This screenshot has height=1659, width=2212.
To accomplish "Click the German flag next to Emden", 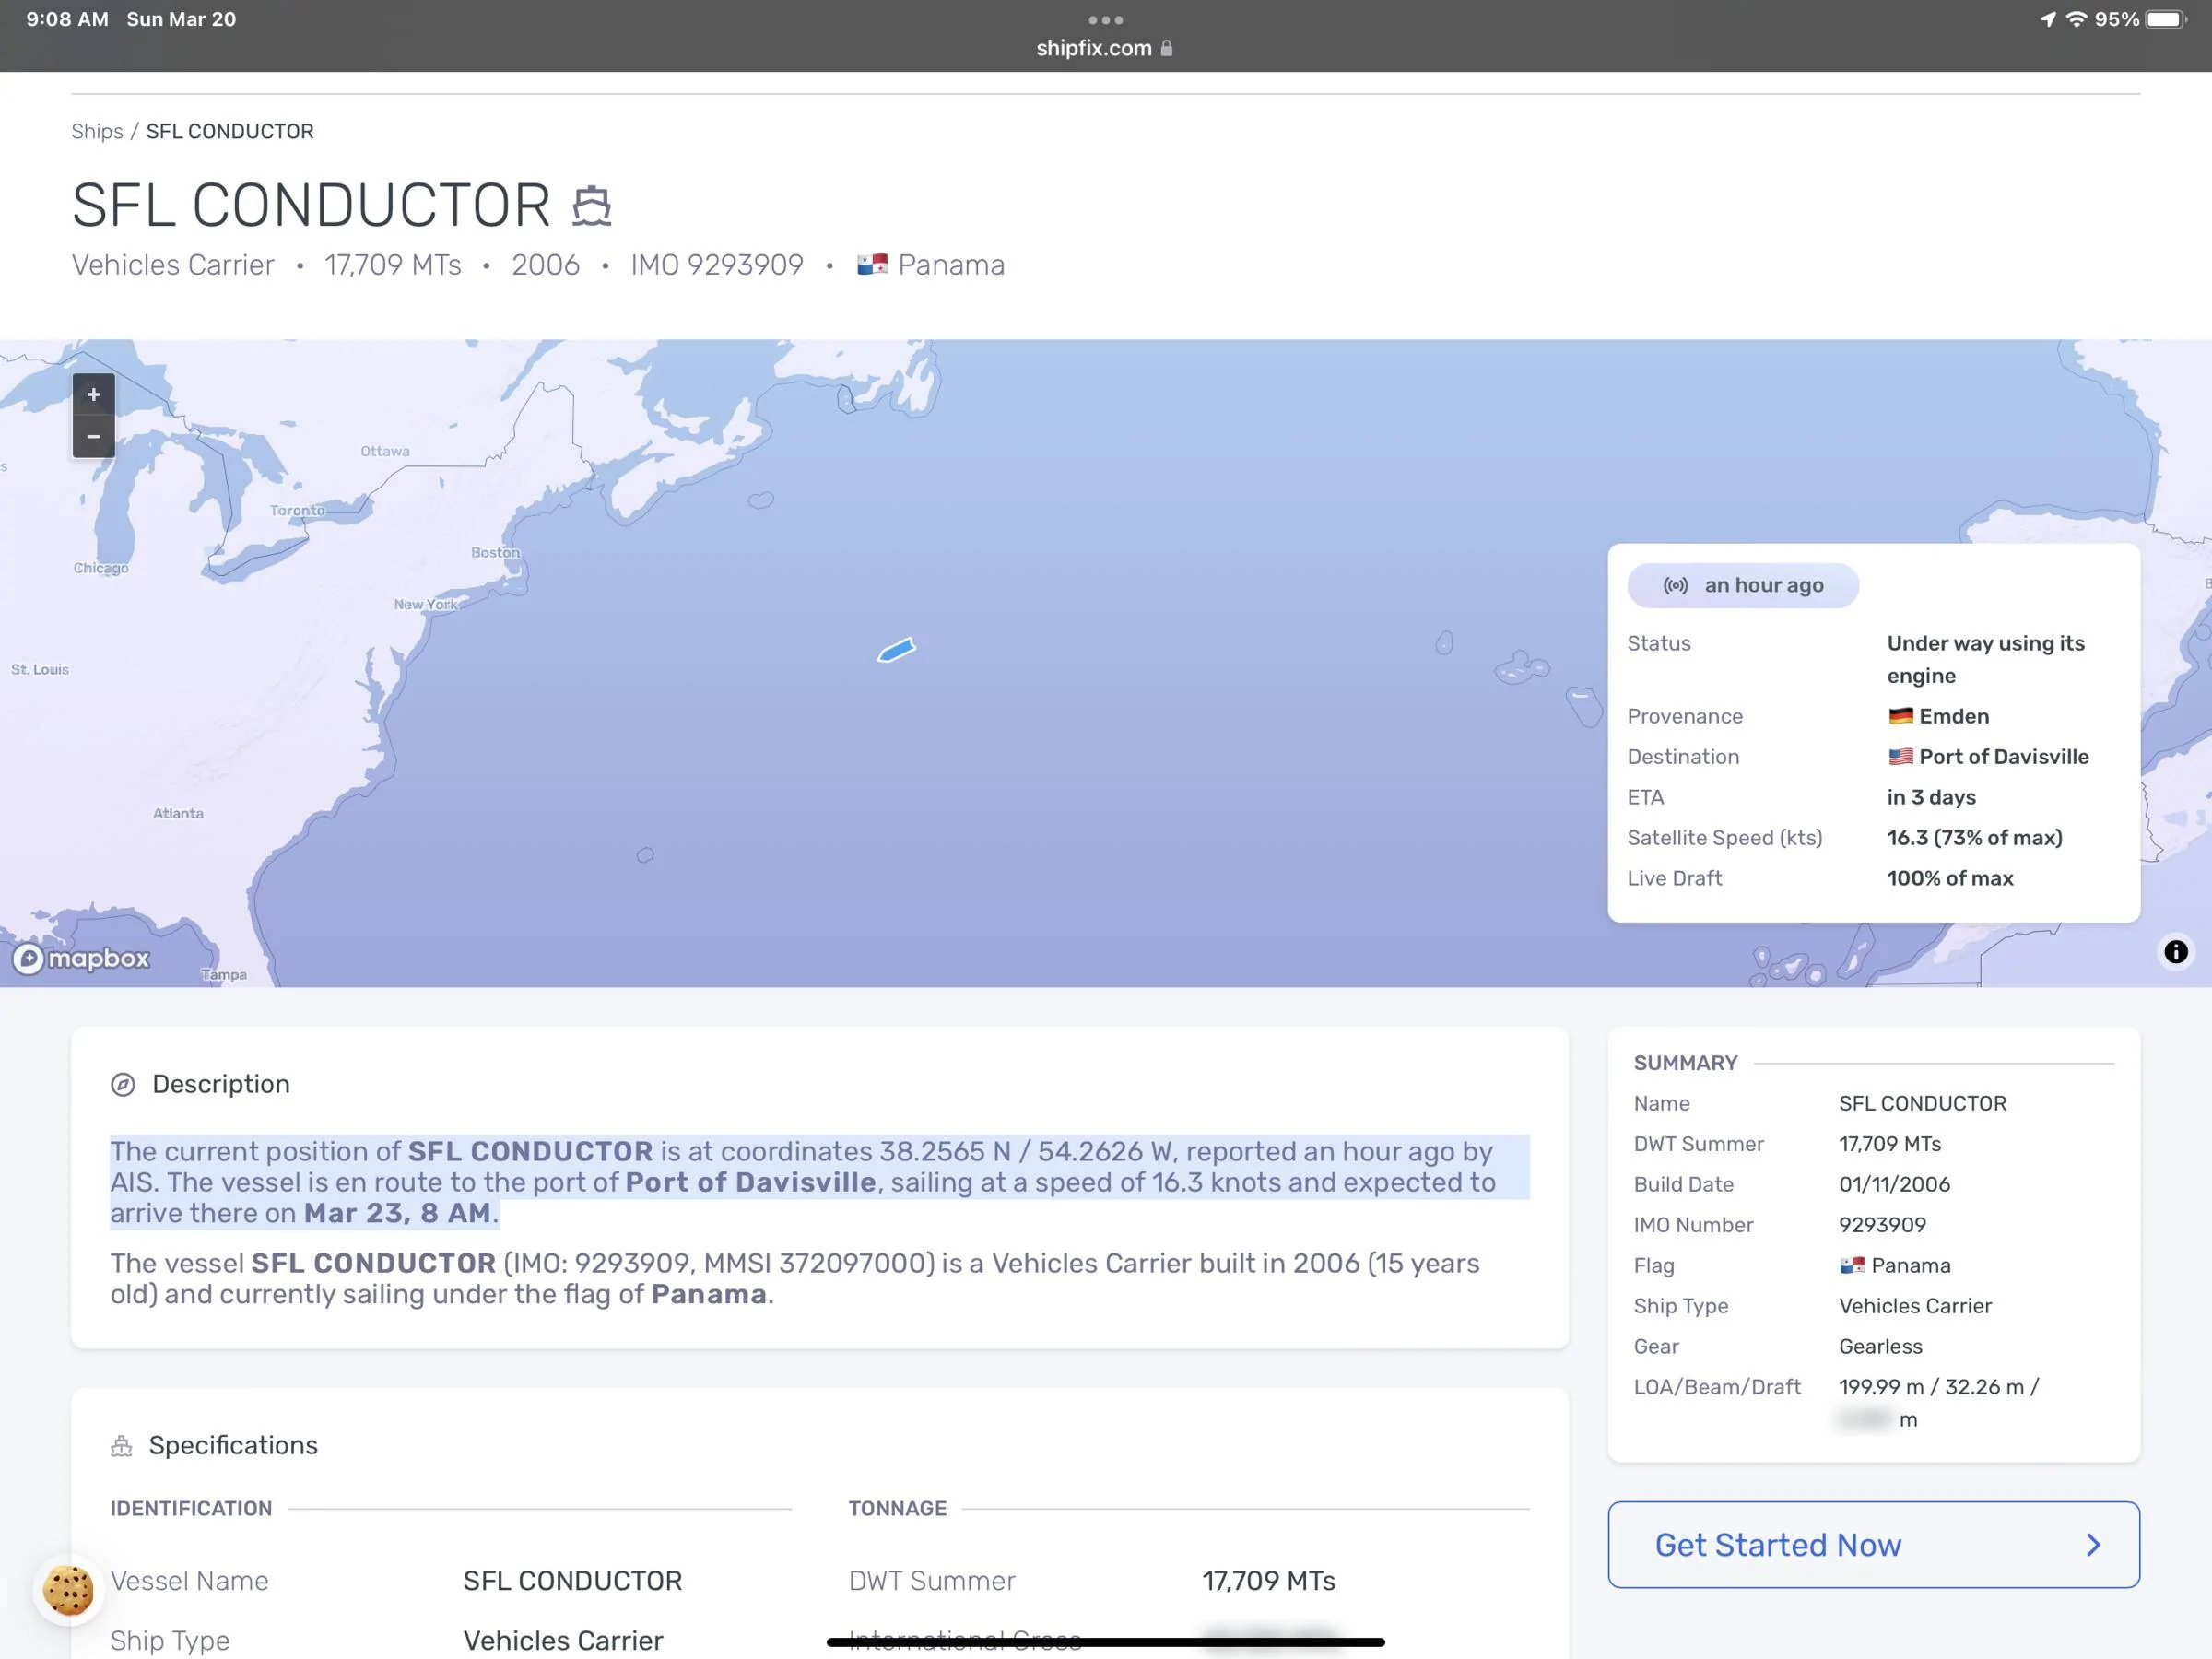I will (1900, 717).
